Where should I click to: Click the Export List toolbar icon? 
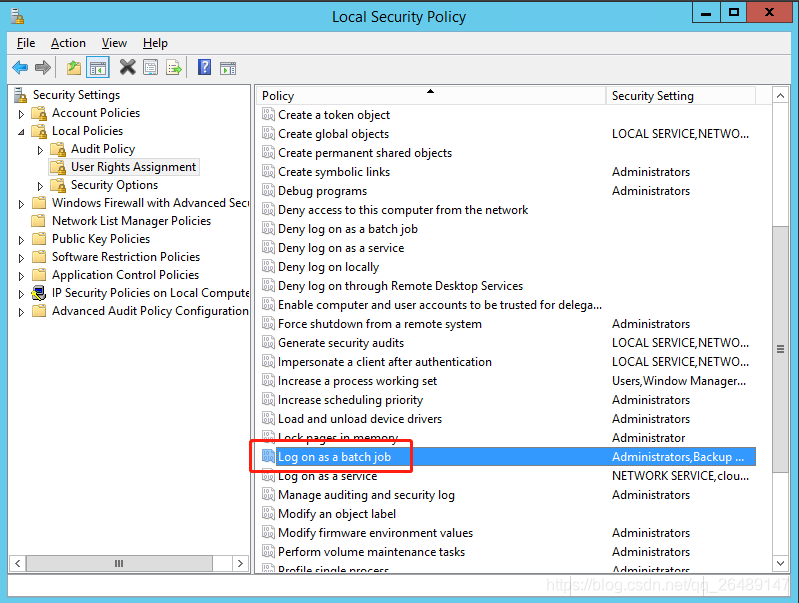pyautogui.click(x=174, y=67)
